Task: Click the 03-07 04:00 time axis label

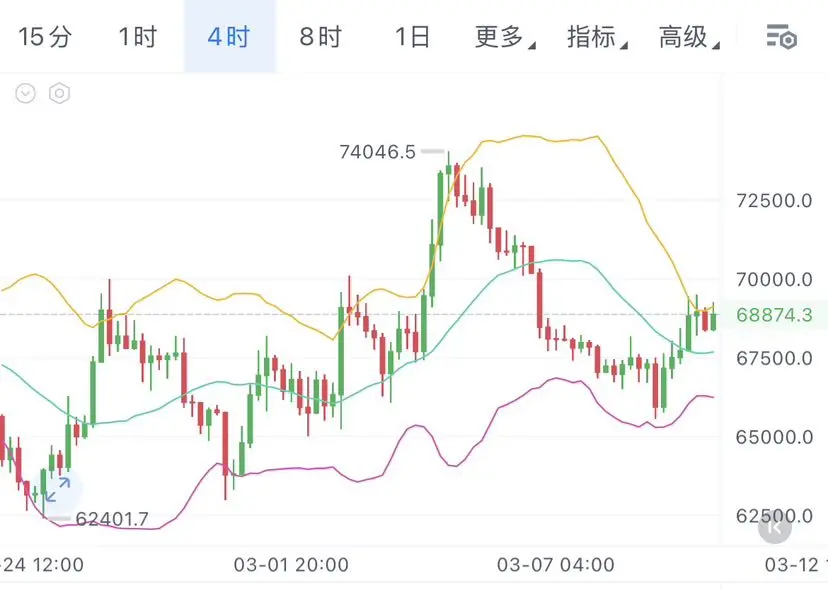Action: 556,565
